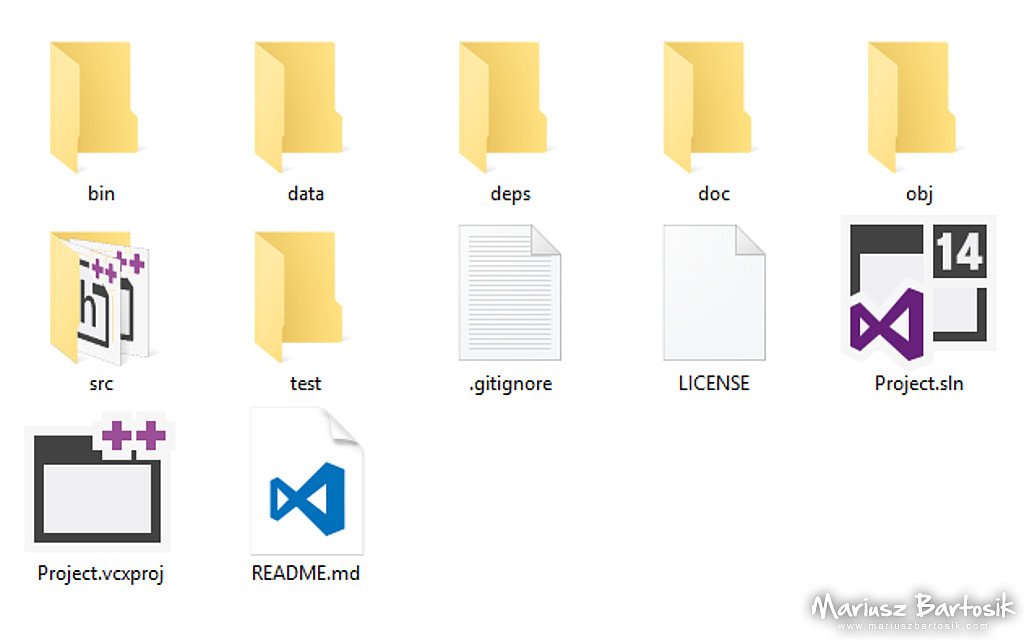1024x640 pixels.
Task: Select the src folder with C++ header previews
Action: (99, 297)
